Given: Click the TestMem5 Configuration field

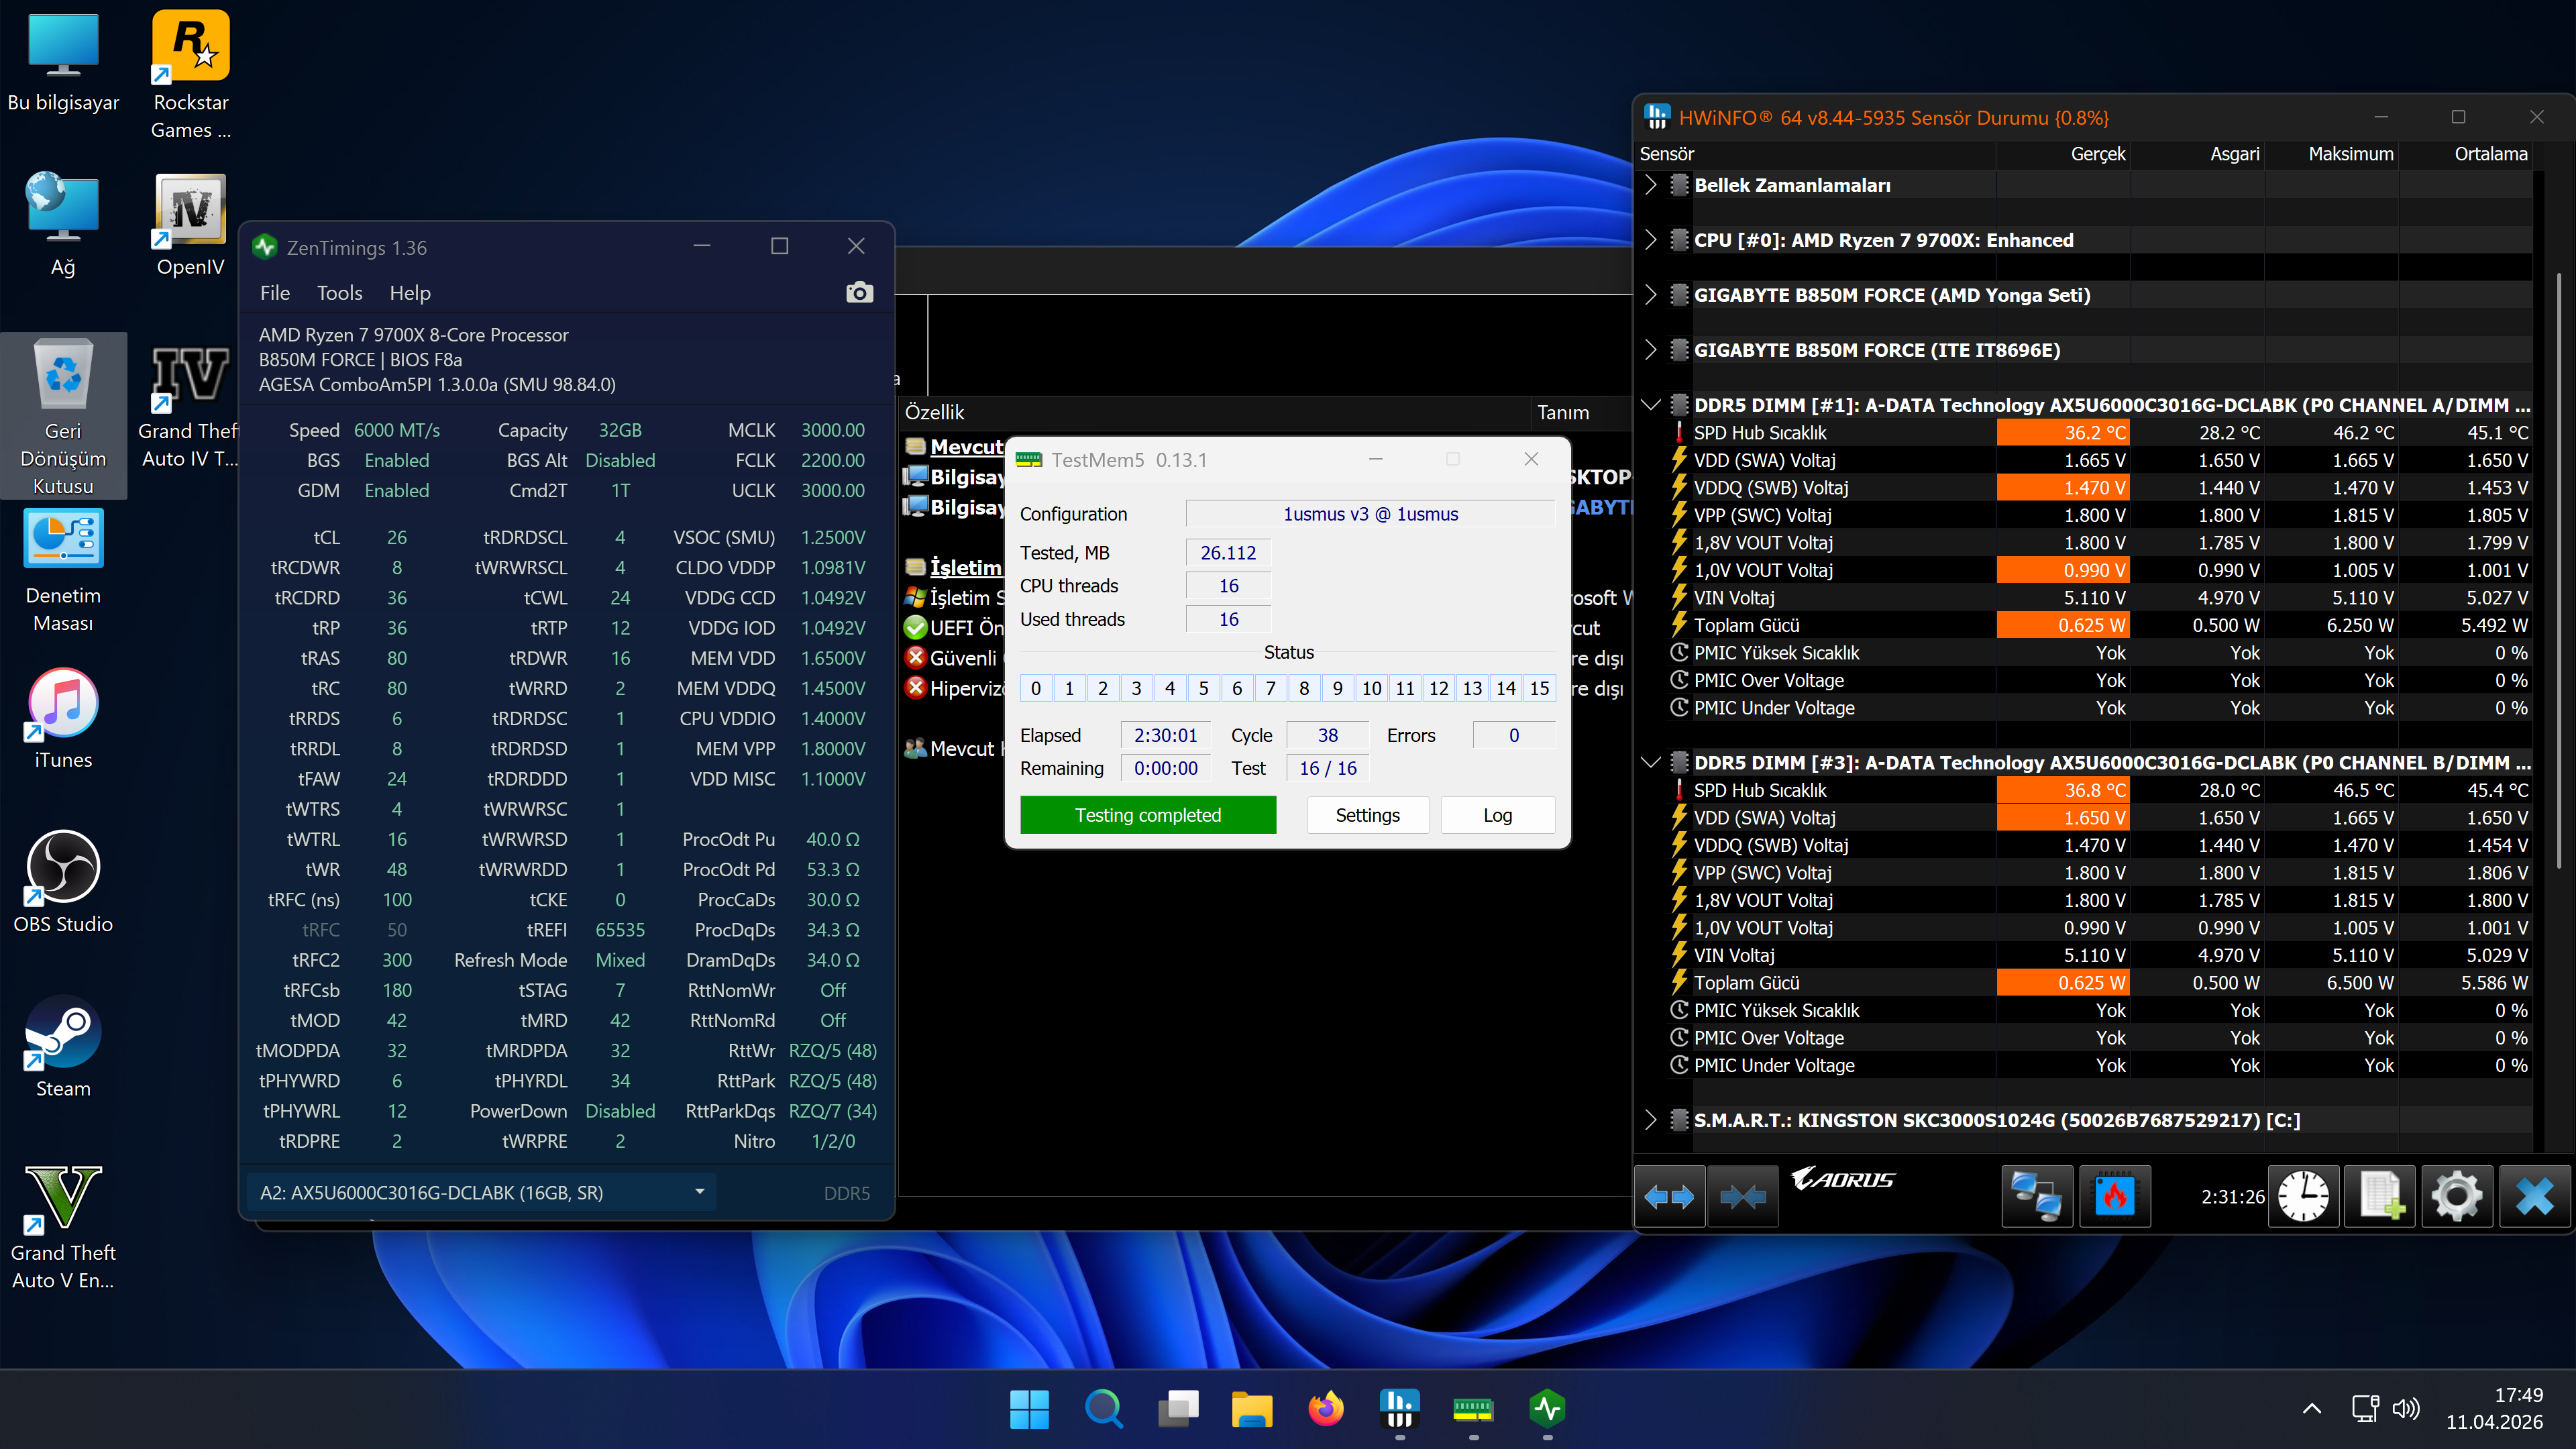Looking at the screenshot, I should tap(1370, 514).
